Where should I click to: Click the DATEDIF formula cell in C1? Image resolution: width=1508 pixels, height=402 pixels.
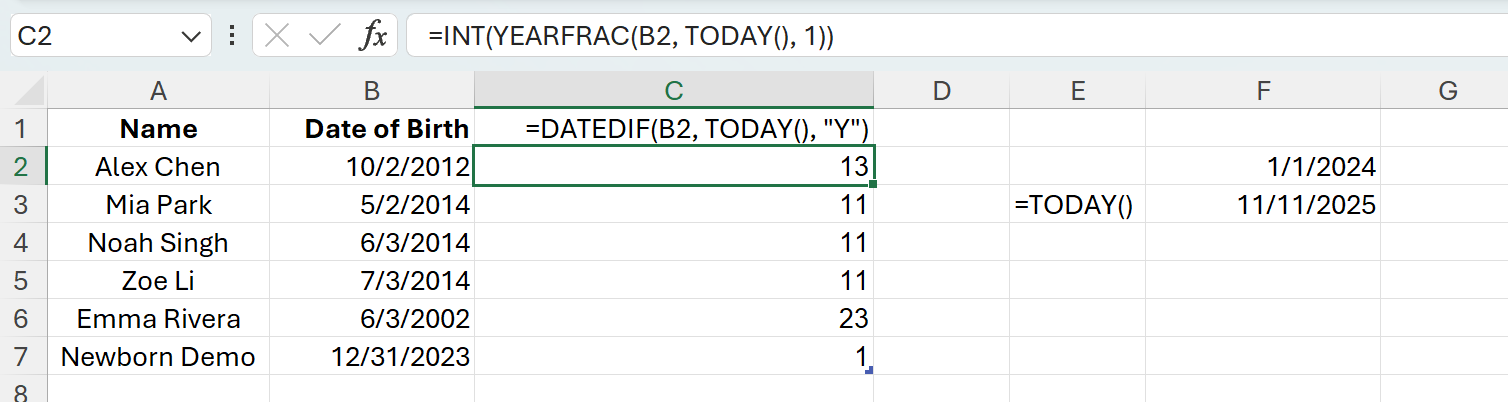click(x=673, y=128)
